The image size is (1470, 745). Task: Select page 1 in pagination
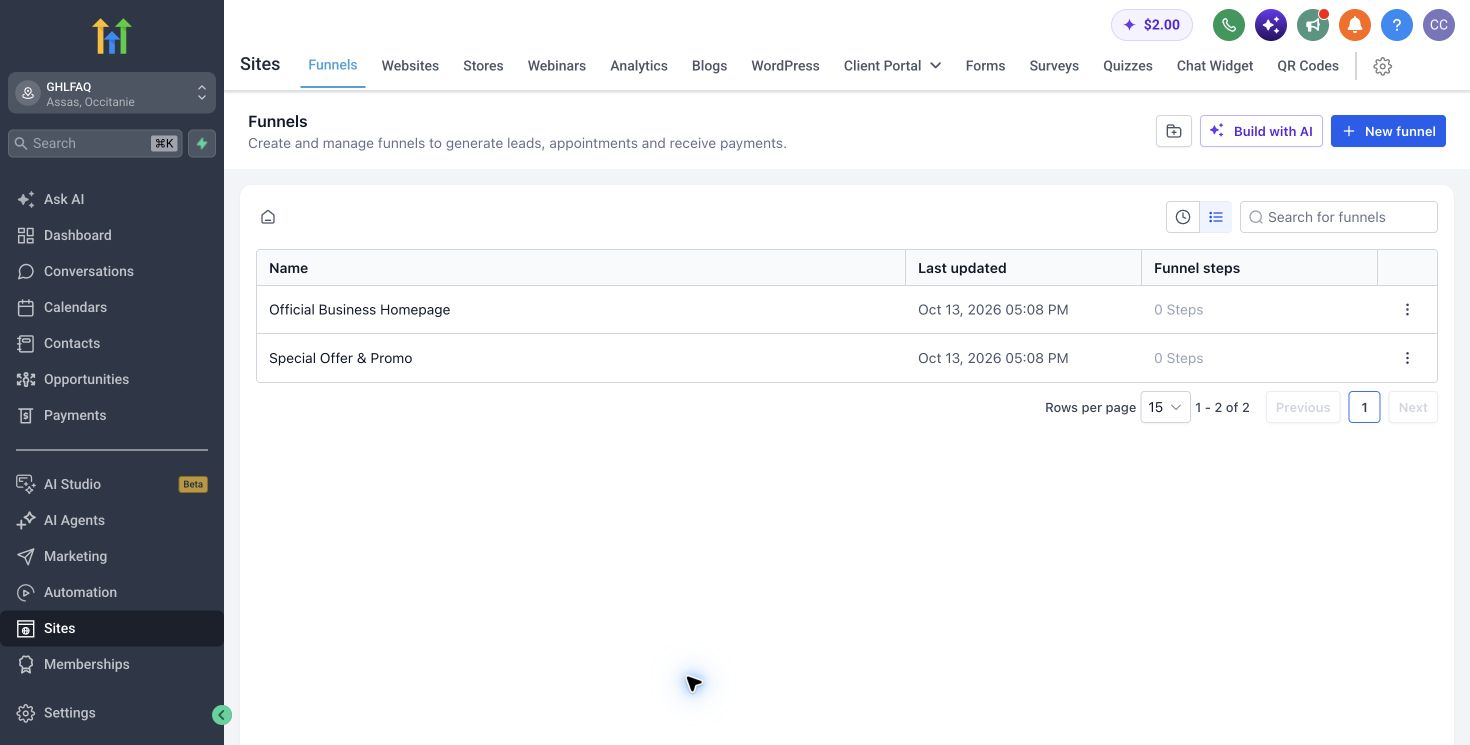[x=1364, y=407]
